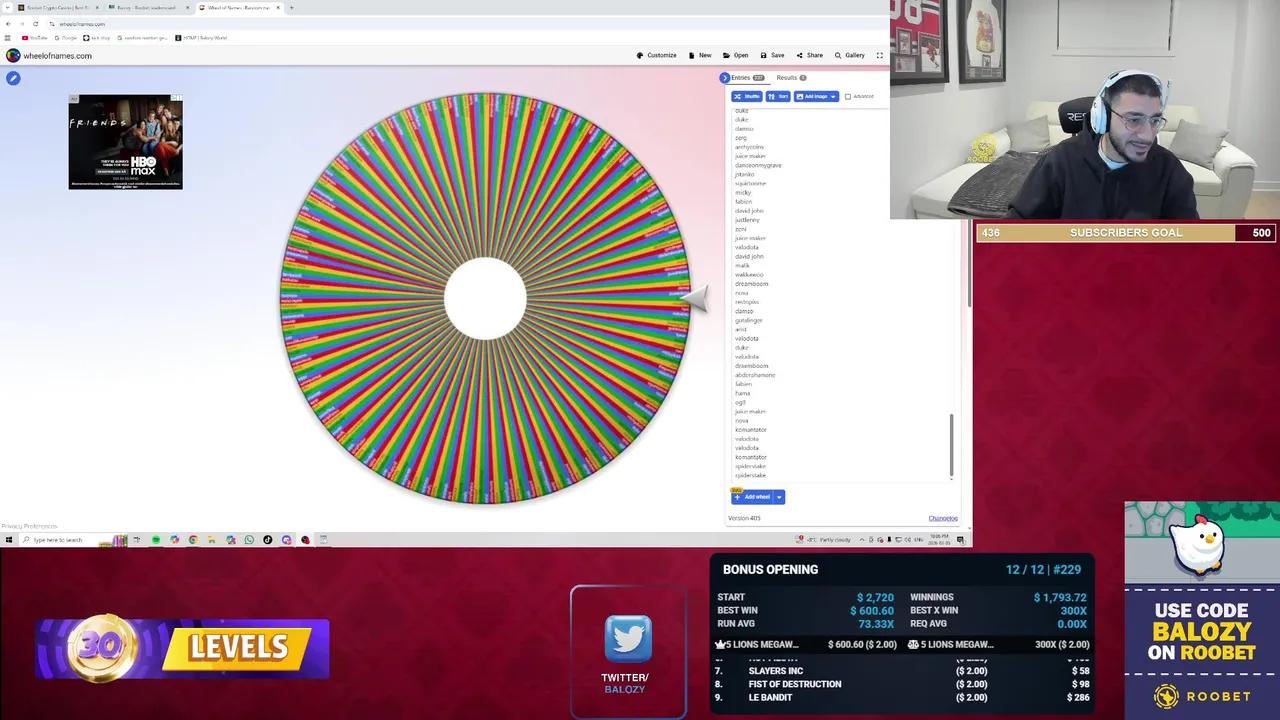This screenshot has height=720, width=1280.
Task: Open File Explorer from the taskbar
Action: click(212, 540)
